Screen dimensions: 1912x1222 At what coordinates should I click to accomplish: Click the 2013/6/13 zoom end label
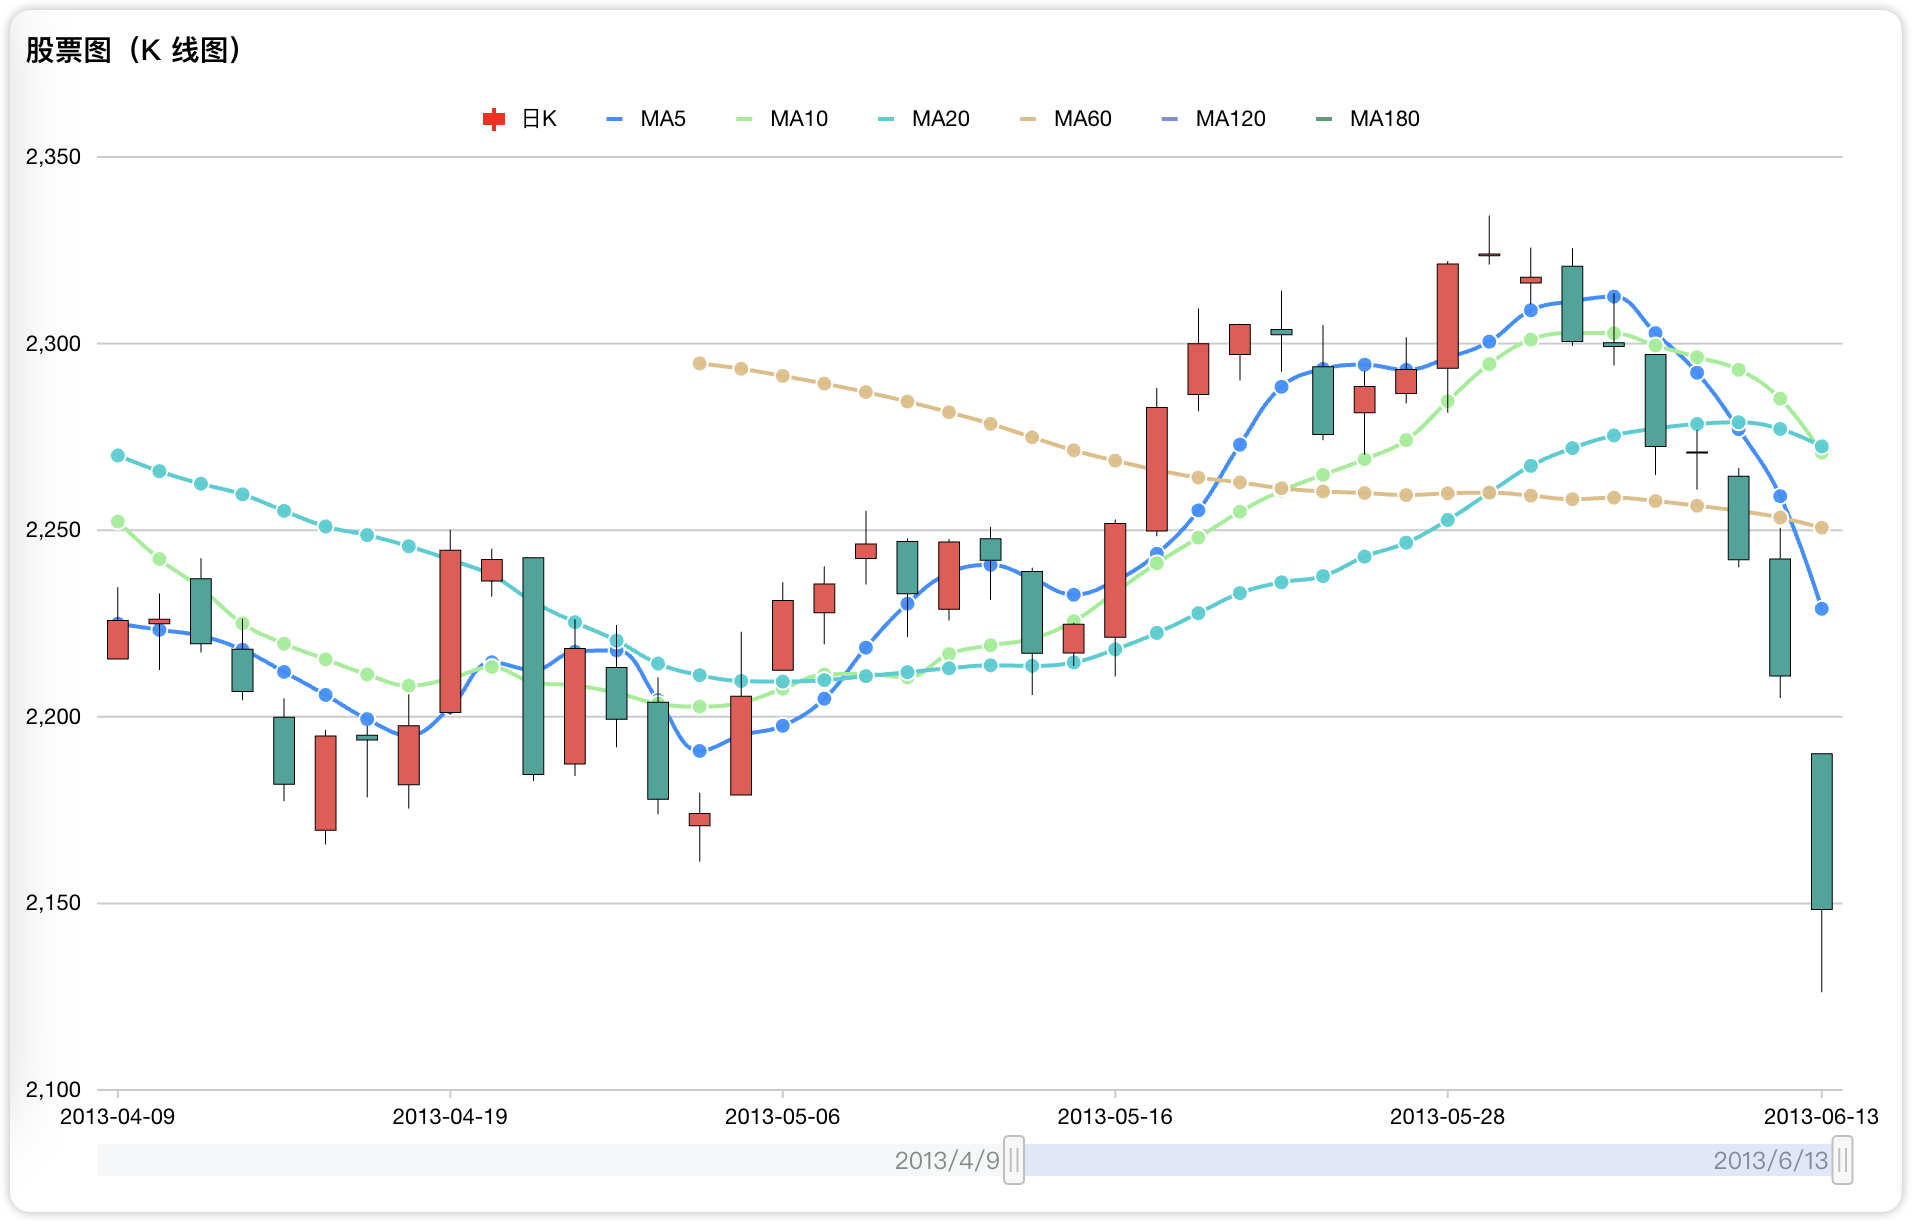pos(1770,1160)
